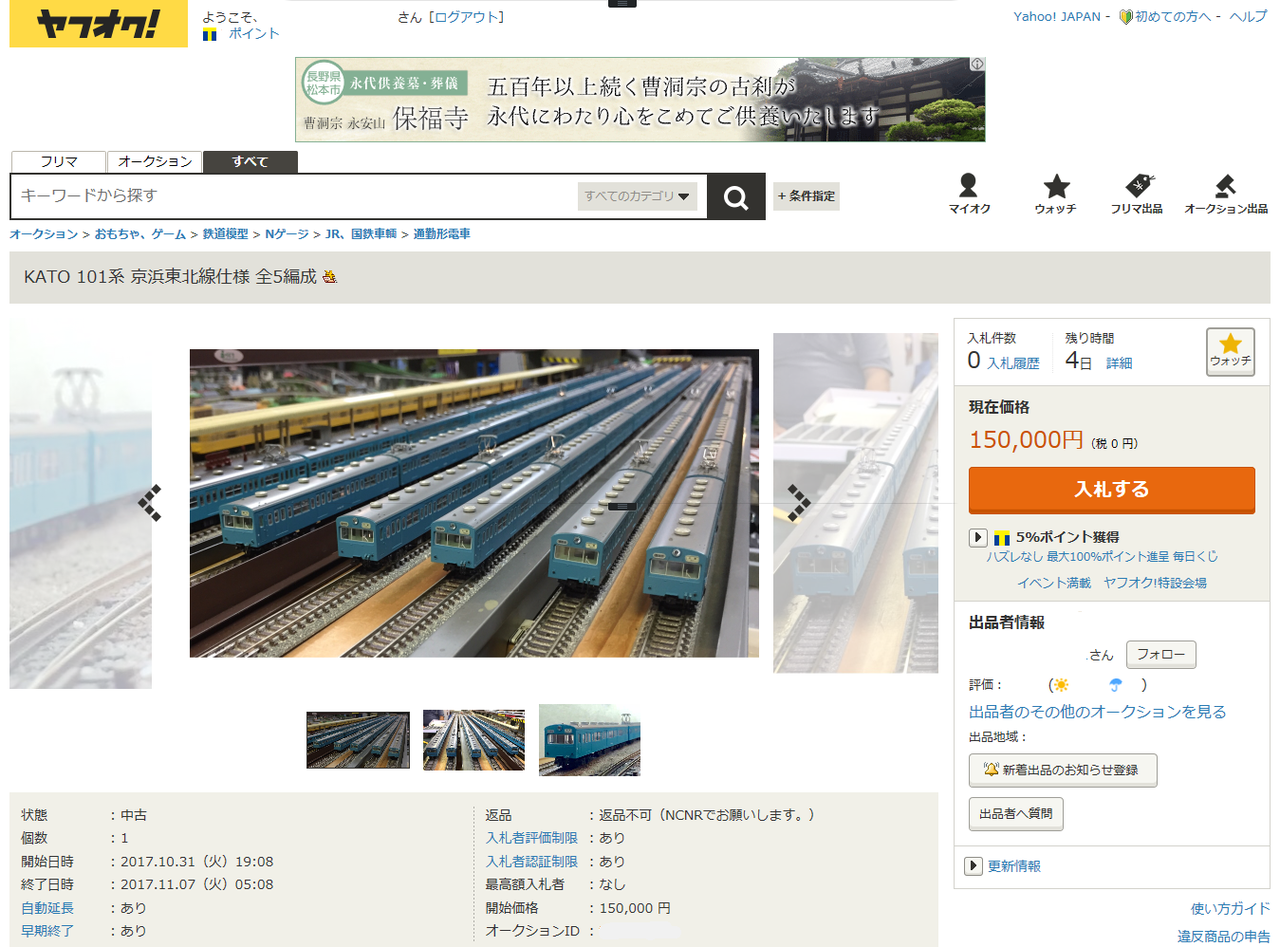This screenshot has height=947, width=1280.
Task: View 出品者のその他のオークションを見る link
Action: pyautogui.click(x=1098, y=712)
